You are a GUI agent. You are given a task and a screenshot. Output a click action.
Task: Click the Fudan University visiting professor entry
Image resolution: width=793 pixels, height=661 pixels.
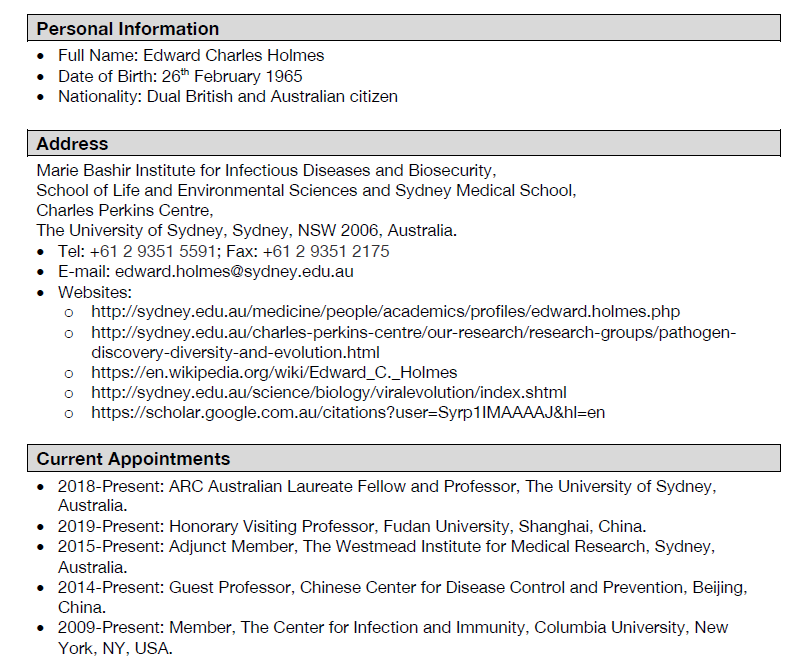[x=351, y=526]
